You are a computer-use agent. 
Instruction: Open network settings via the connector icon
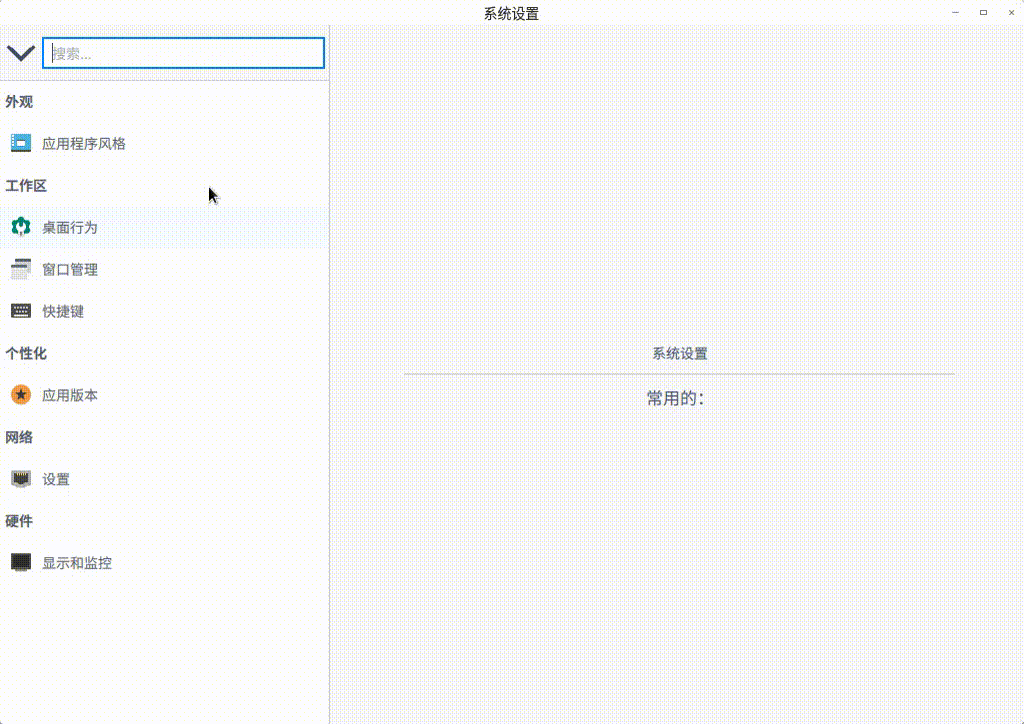click(20, 478)
